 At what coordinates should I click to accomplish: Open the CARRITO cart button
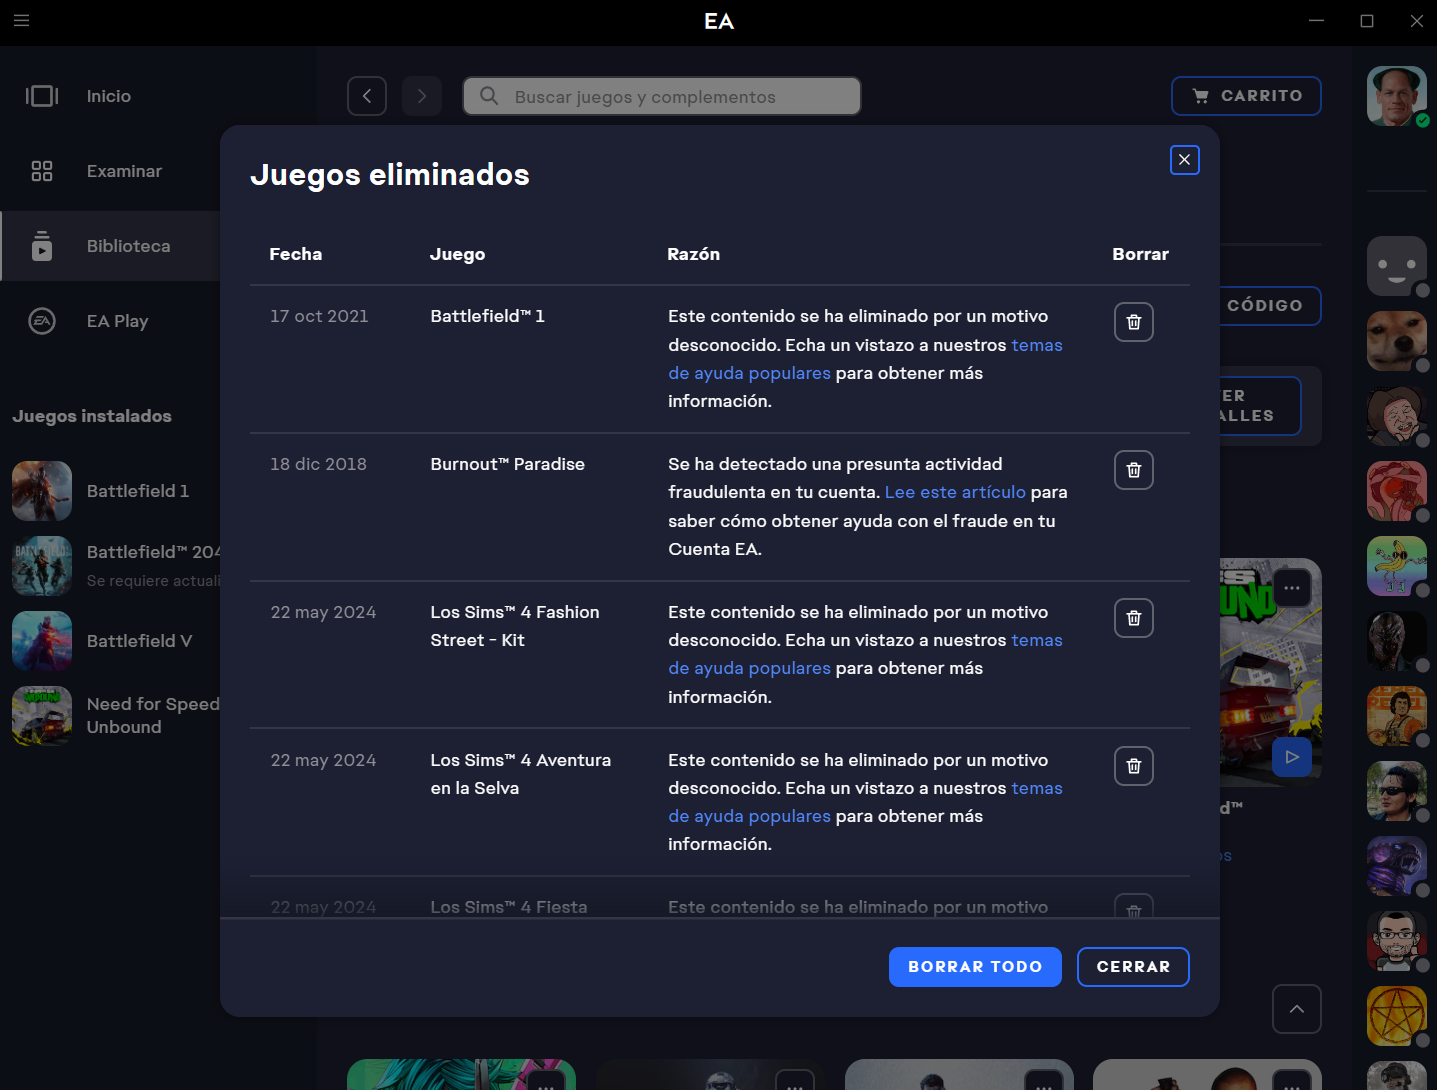pos(1246,96)
